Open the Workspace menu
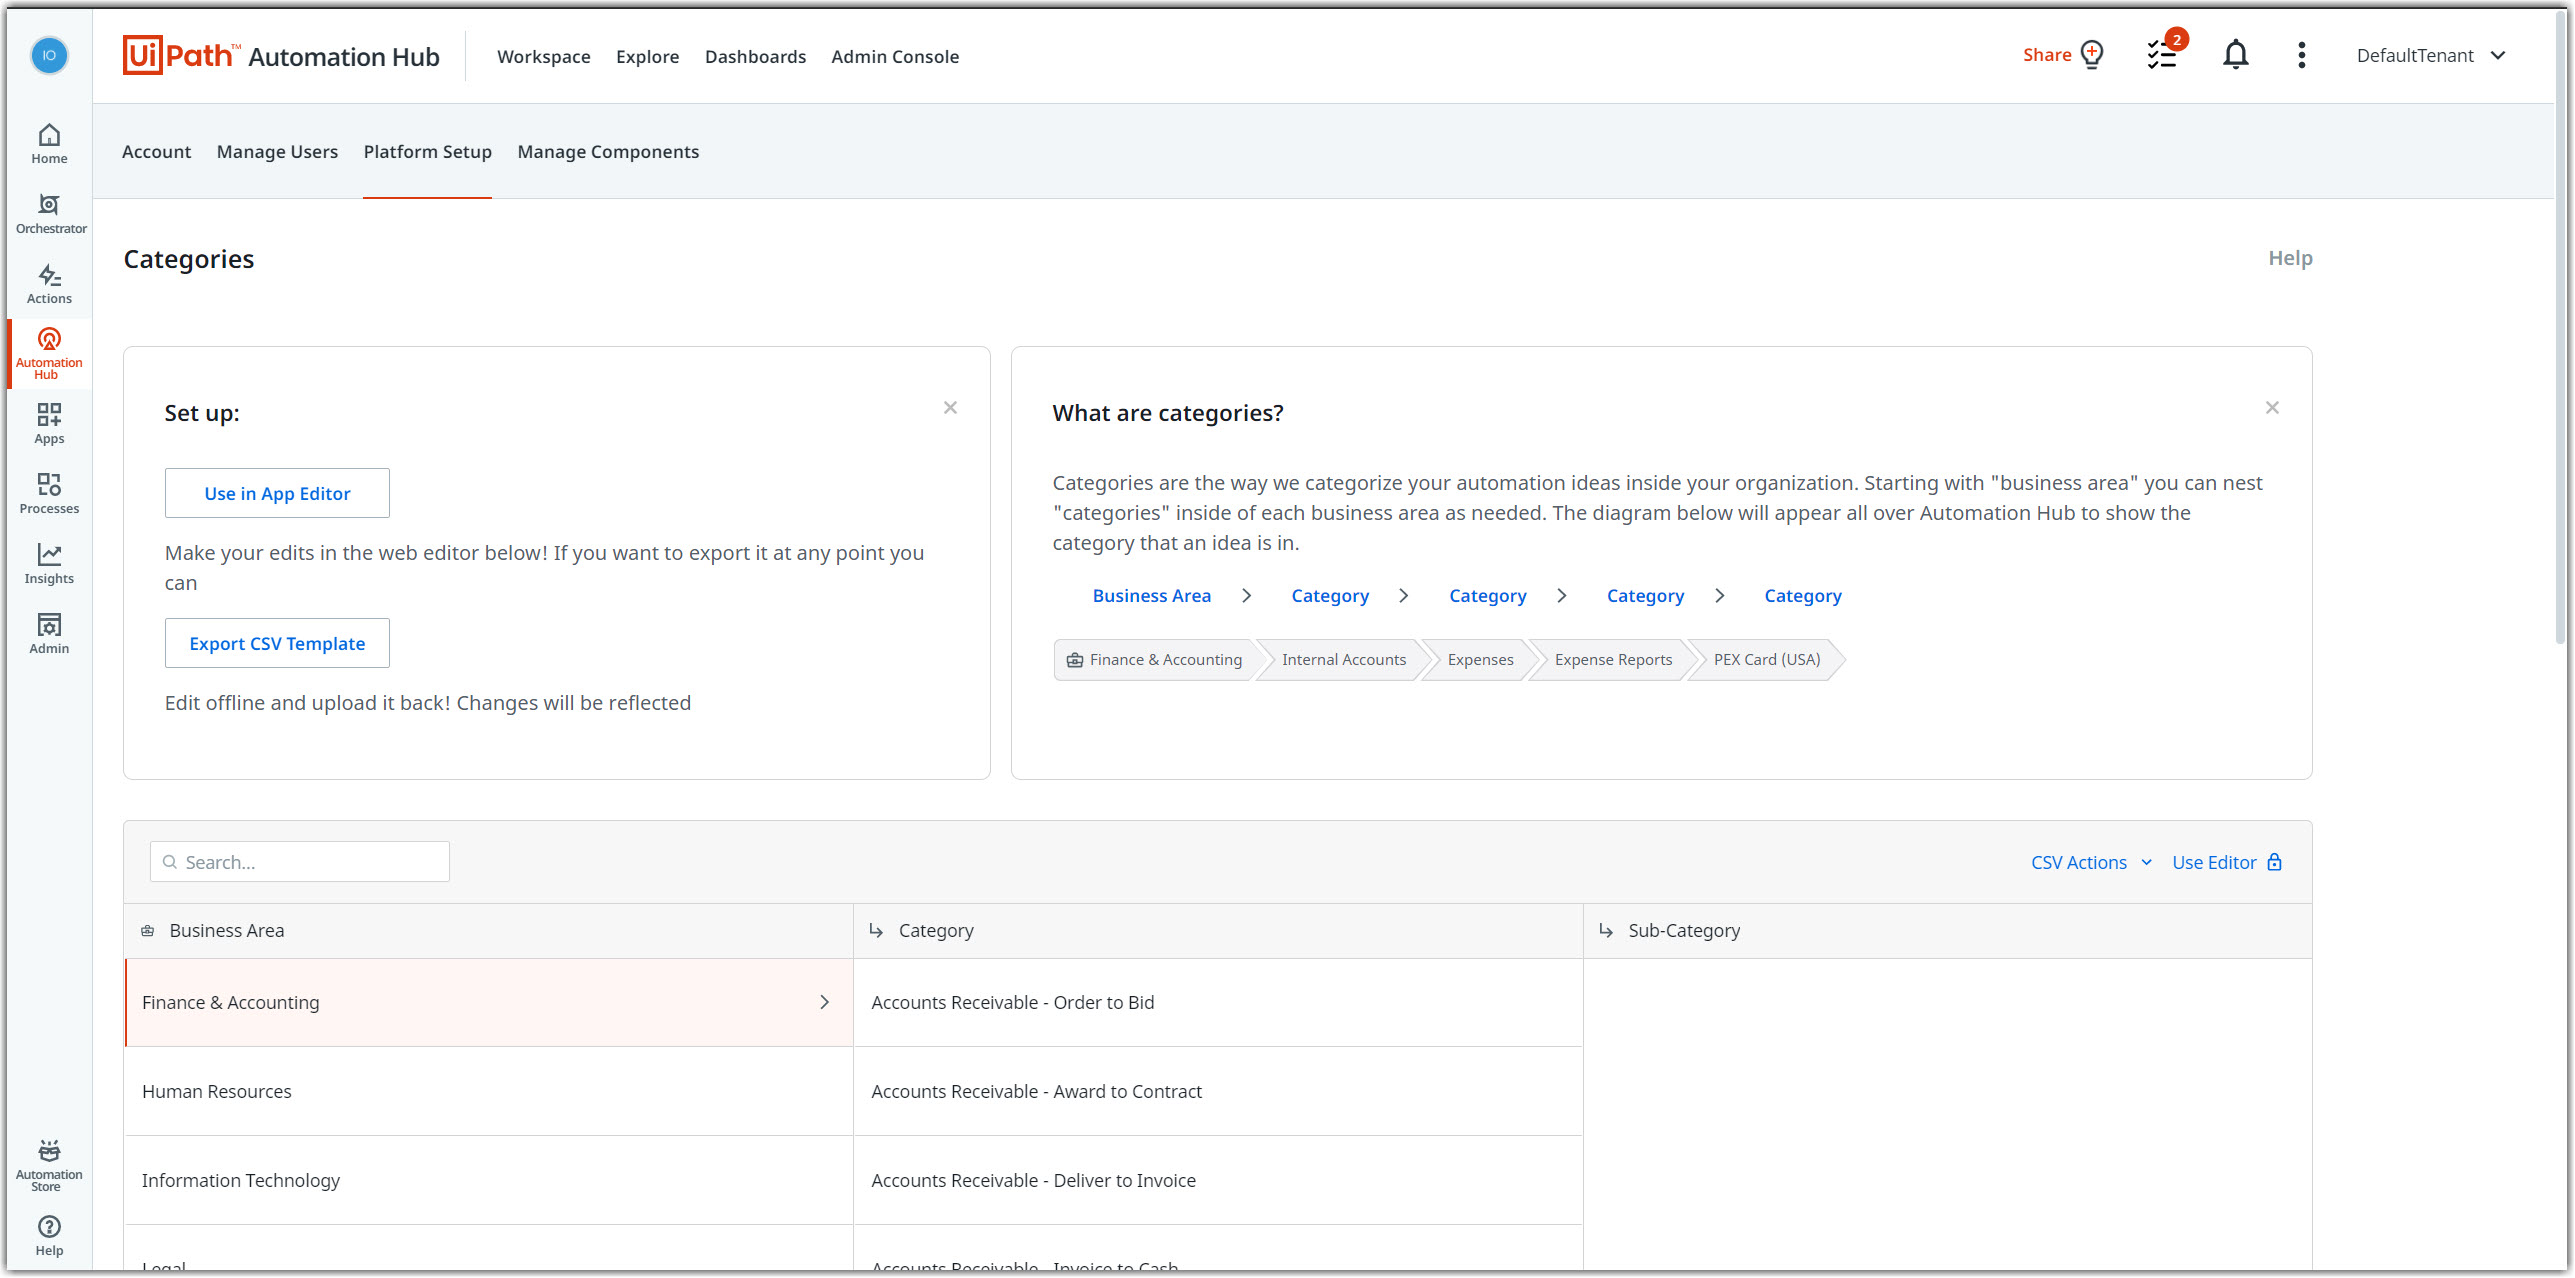Image resolution: width=2575 pixels, height=1278 pixels. (x=544, y=56)
